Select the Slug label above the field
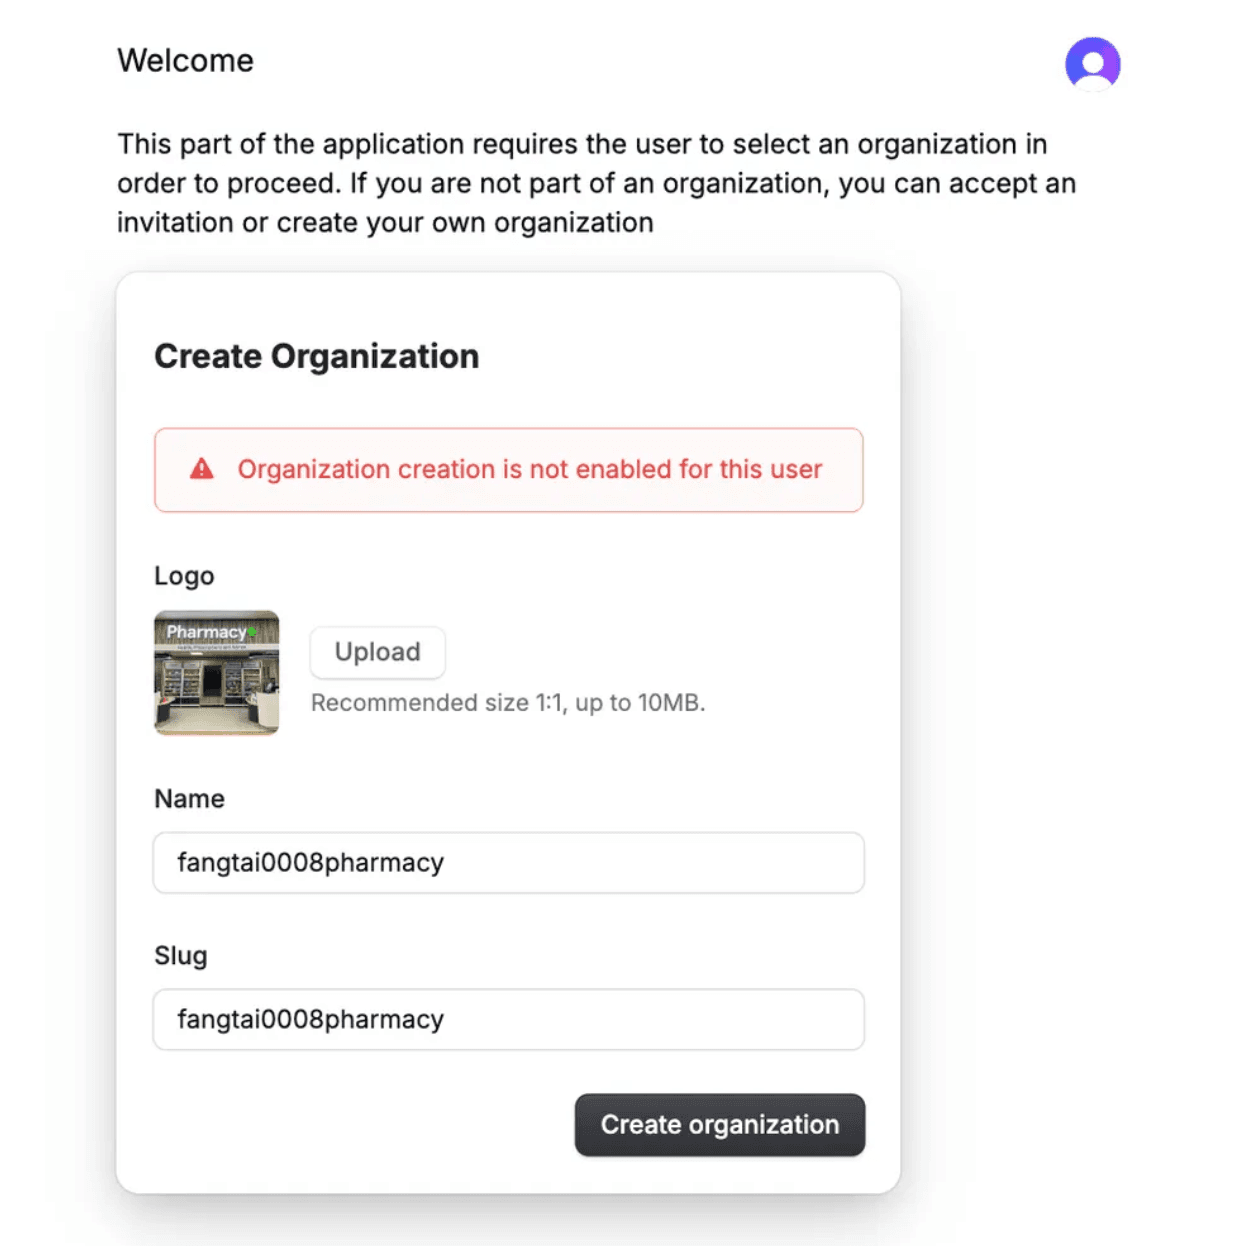This screenshot has width=1255, height=1246. tap(180, 955)
